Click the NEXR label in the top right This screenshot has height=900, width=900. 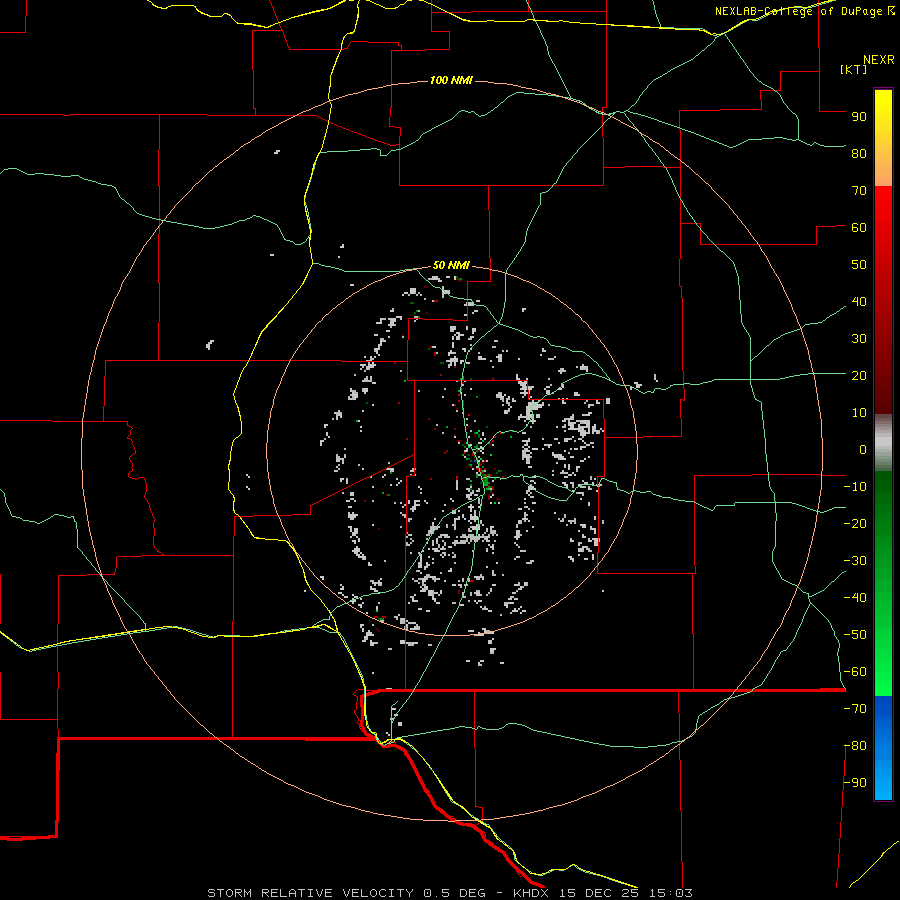pos(879,60)
